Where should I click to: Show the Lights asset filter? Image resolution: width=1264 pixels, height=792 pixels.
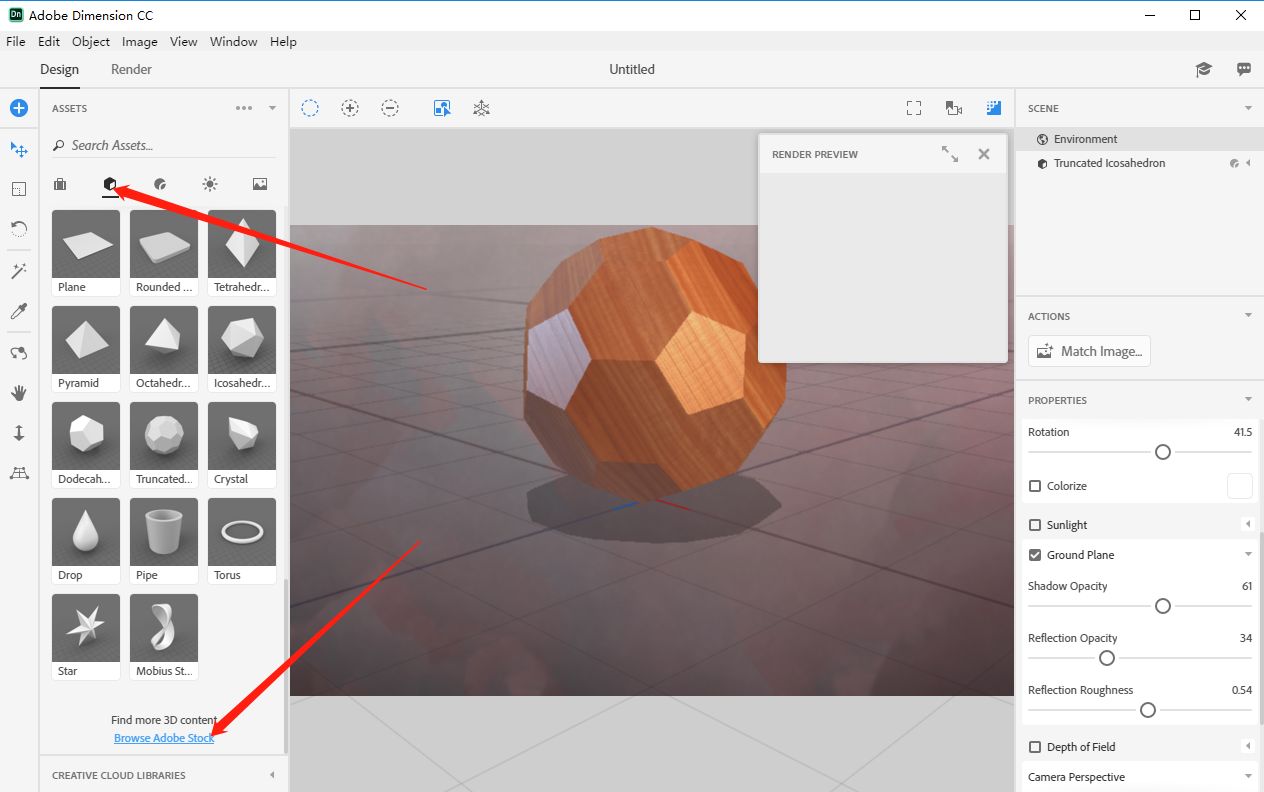coord(209,184)
